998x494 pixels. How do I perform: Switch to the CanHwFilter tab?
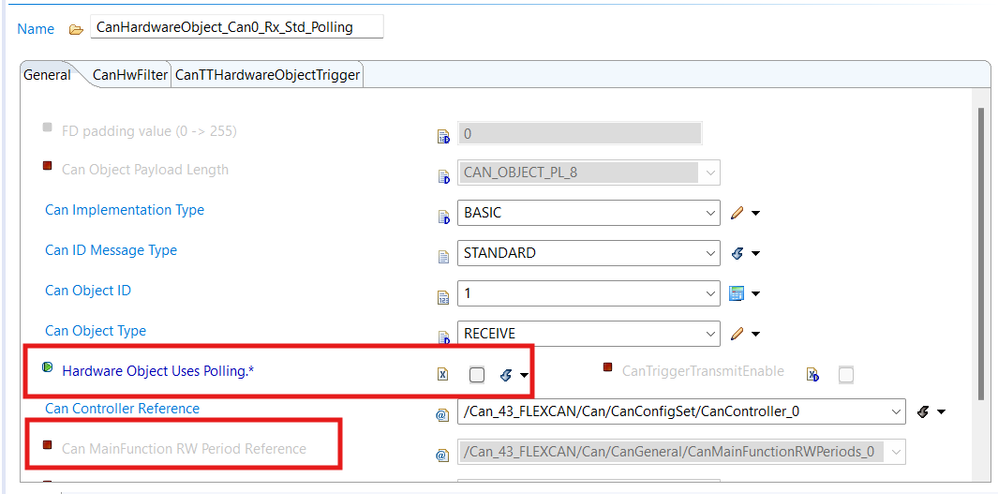pos(130,75)
